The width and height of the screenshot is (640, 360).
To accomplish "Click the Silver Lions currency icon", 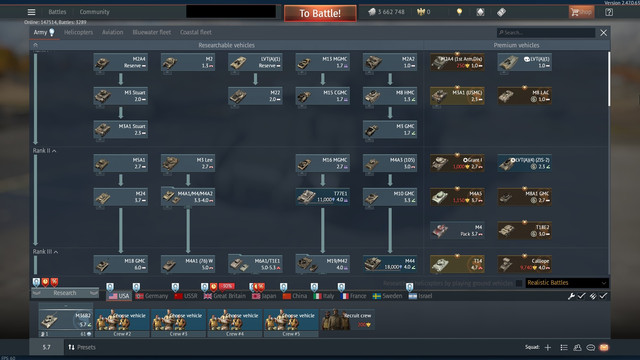I will coord(372,12).
